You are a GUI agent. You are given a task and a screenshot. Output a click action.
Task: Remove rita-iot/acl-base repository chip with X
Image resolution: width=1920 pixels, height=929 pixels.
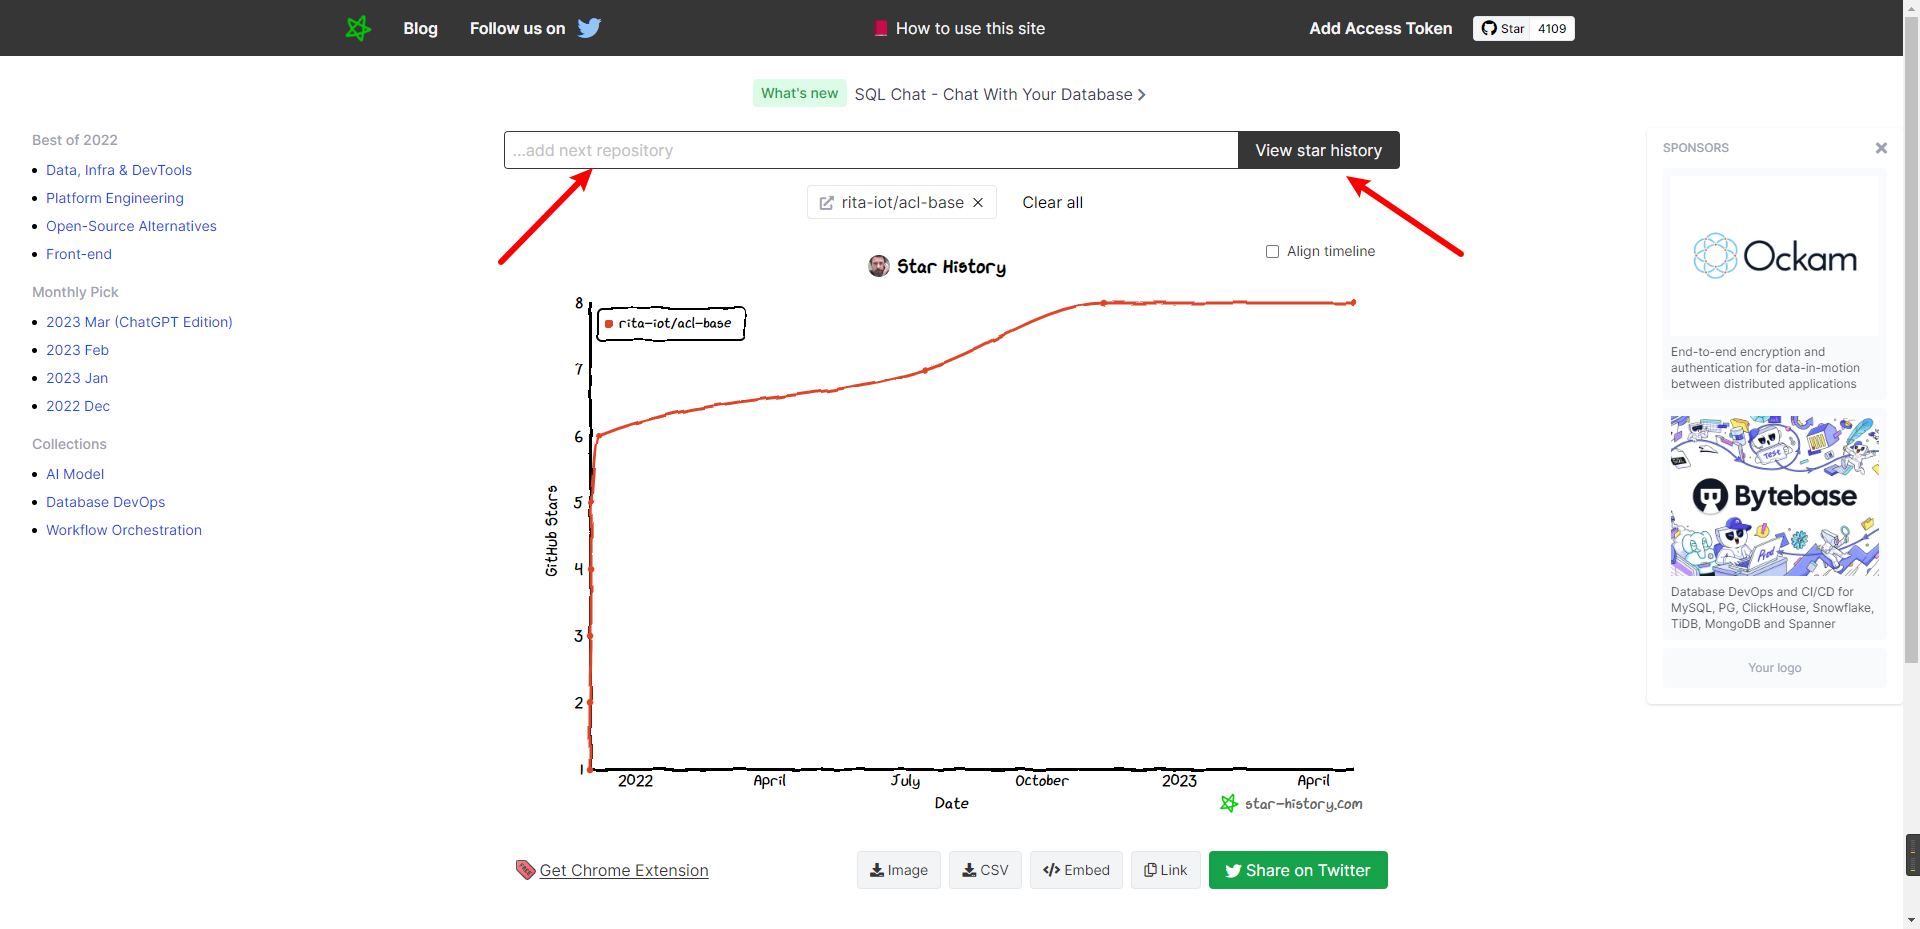[x=978, y=202]
